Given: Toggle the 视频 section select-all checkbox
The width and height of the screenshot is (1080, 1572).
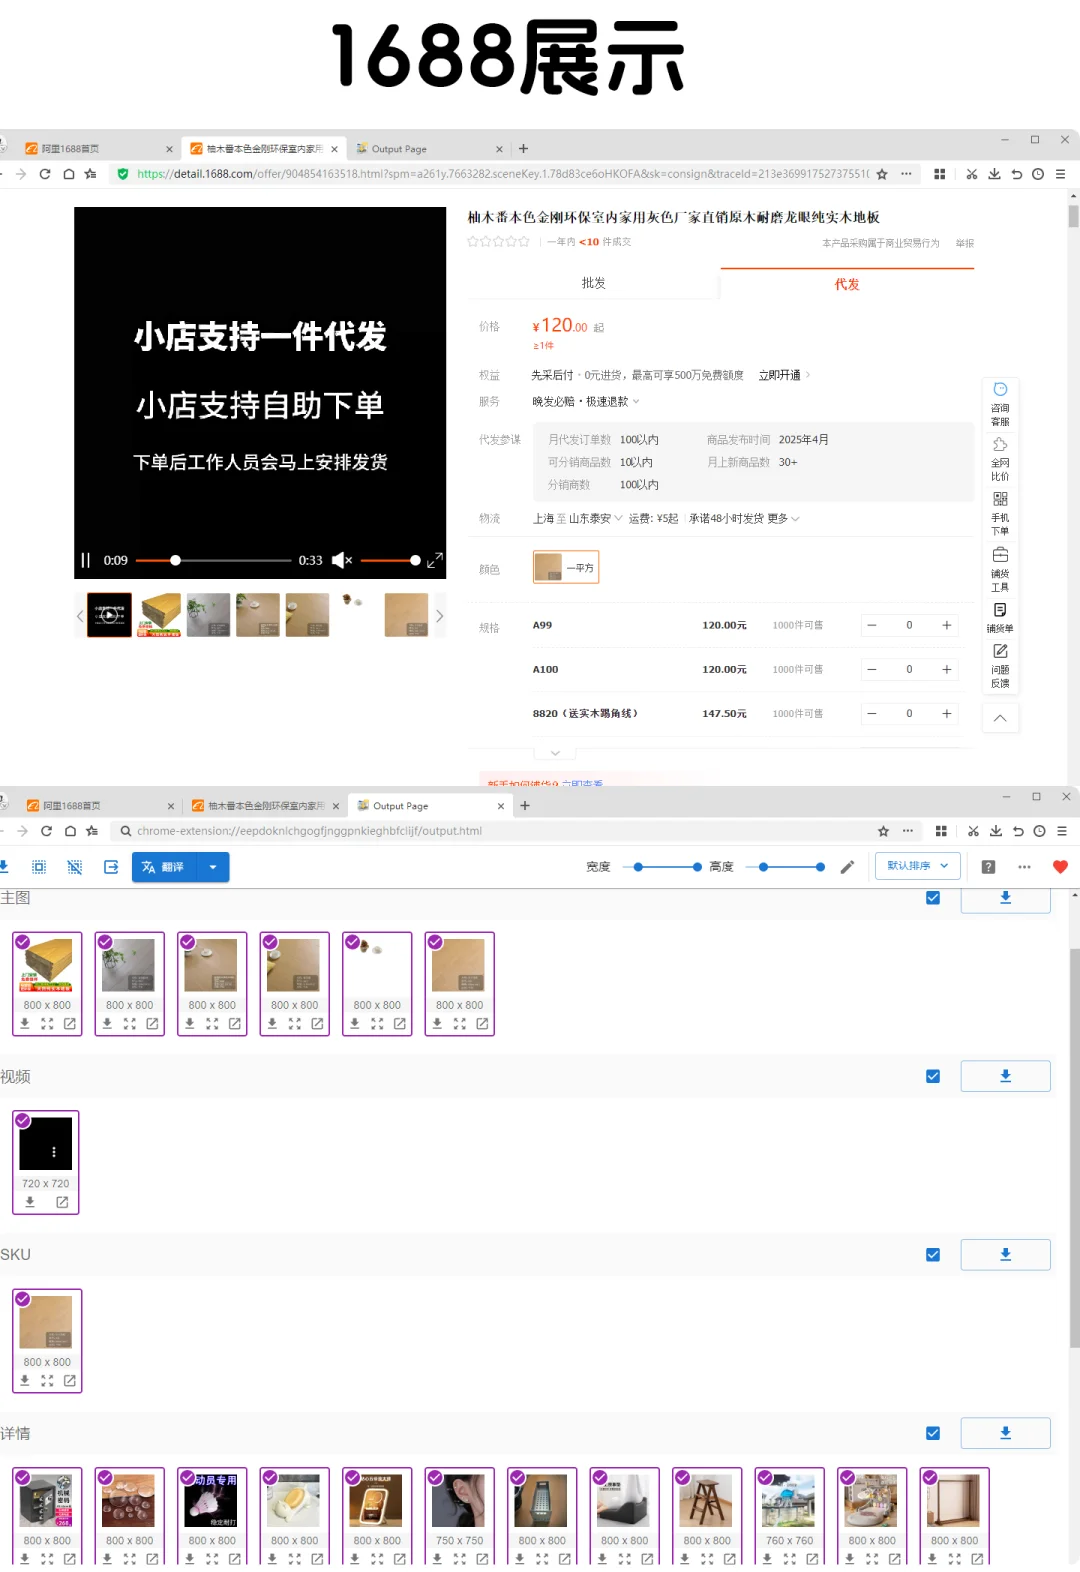Looking at the screenshot, I should click(x=933, y=1076).
